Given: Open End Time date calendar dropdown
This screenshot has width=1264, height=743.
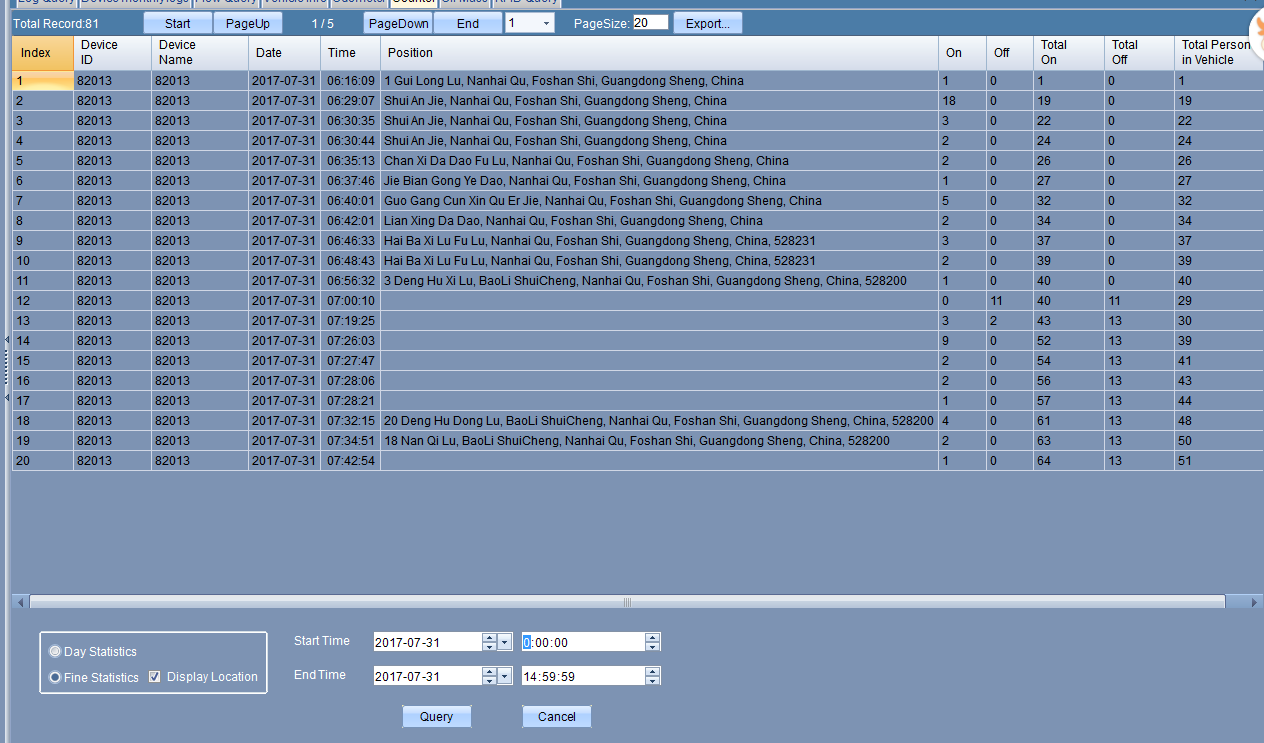Looking at the screenshot, I should point(504,676).
